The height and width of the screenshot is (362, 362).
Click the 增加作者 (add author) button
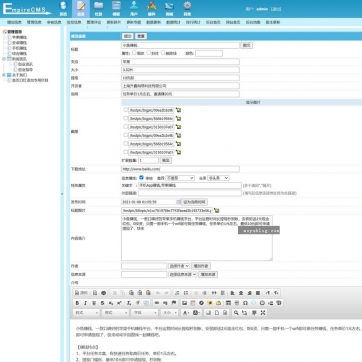[x=201, y=266]
